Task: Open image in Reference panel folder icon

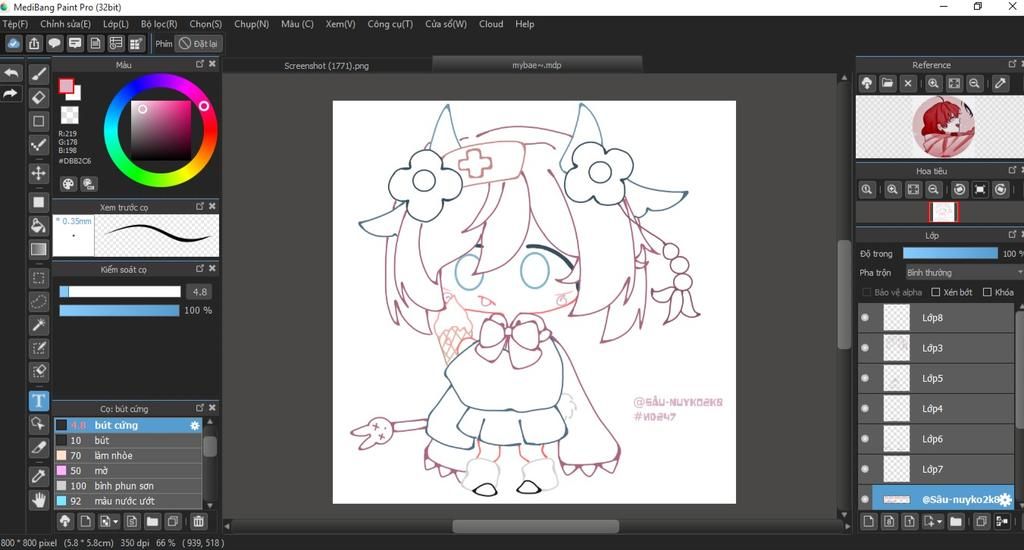Action: coord(887,83)
